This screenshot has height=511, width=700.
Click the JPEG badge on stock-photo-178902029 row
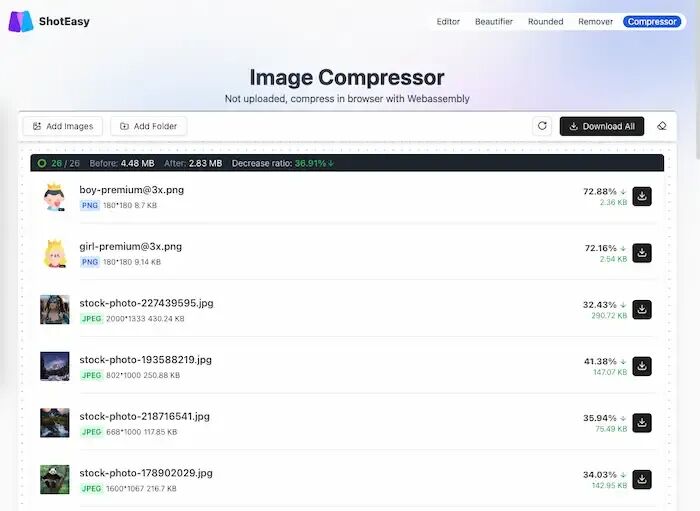click(x=92, y=489)
